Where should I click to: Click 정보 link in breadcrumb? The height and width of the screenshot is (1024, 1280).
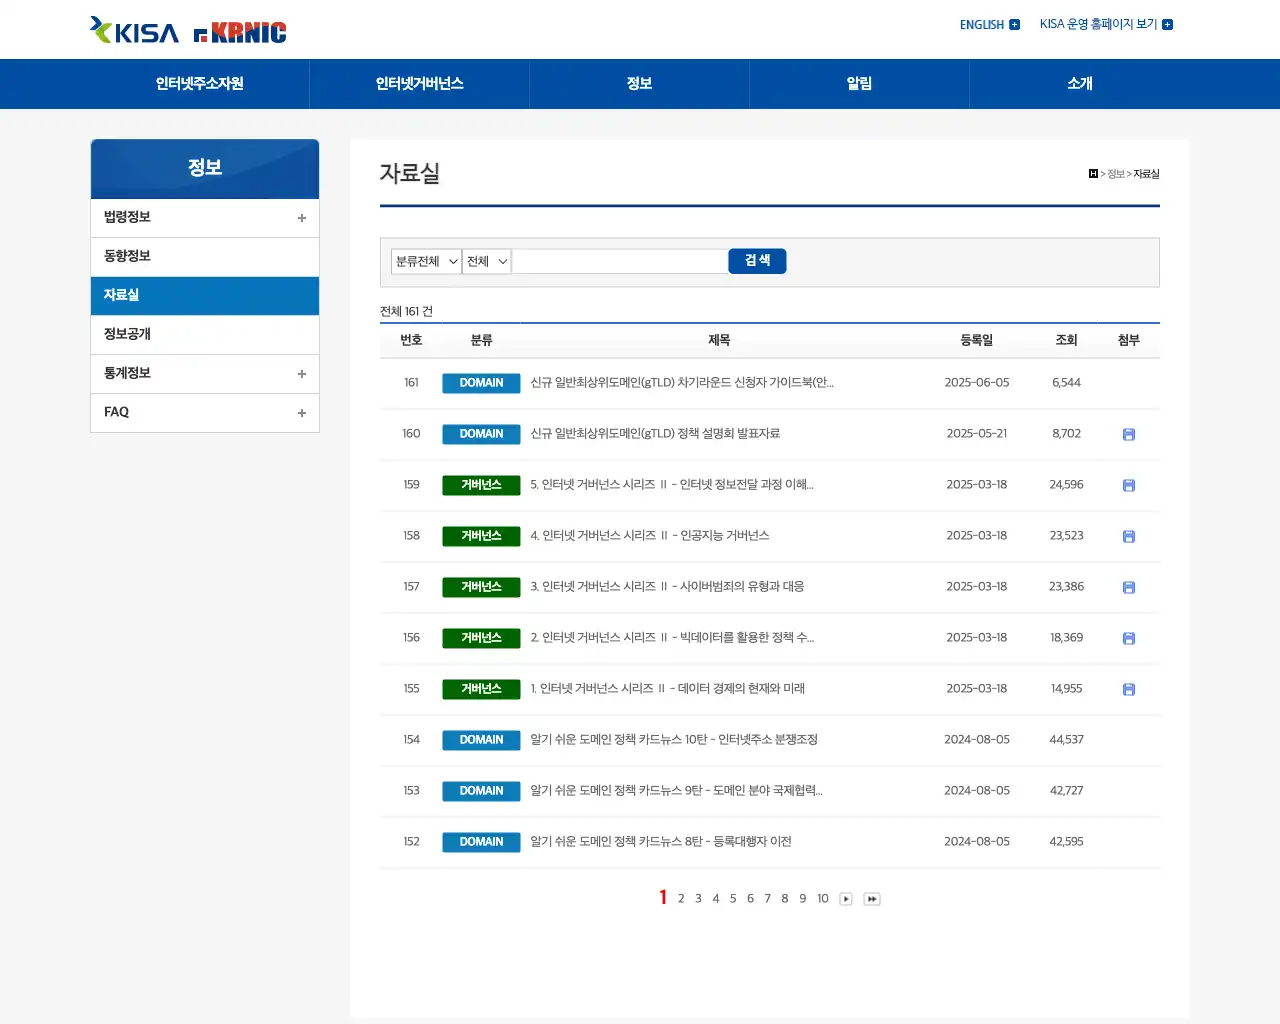tap(1116, 174)
